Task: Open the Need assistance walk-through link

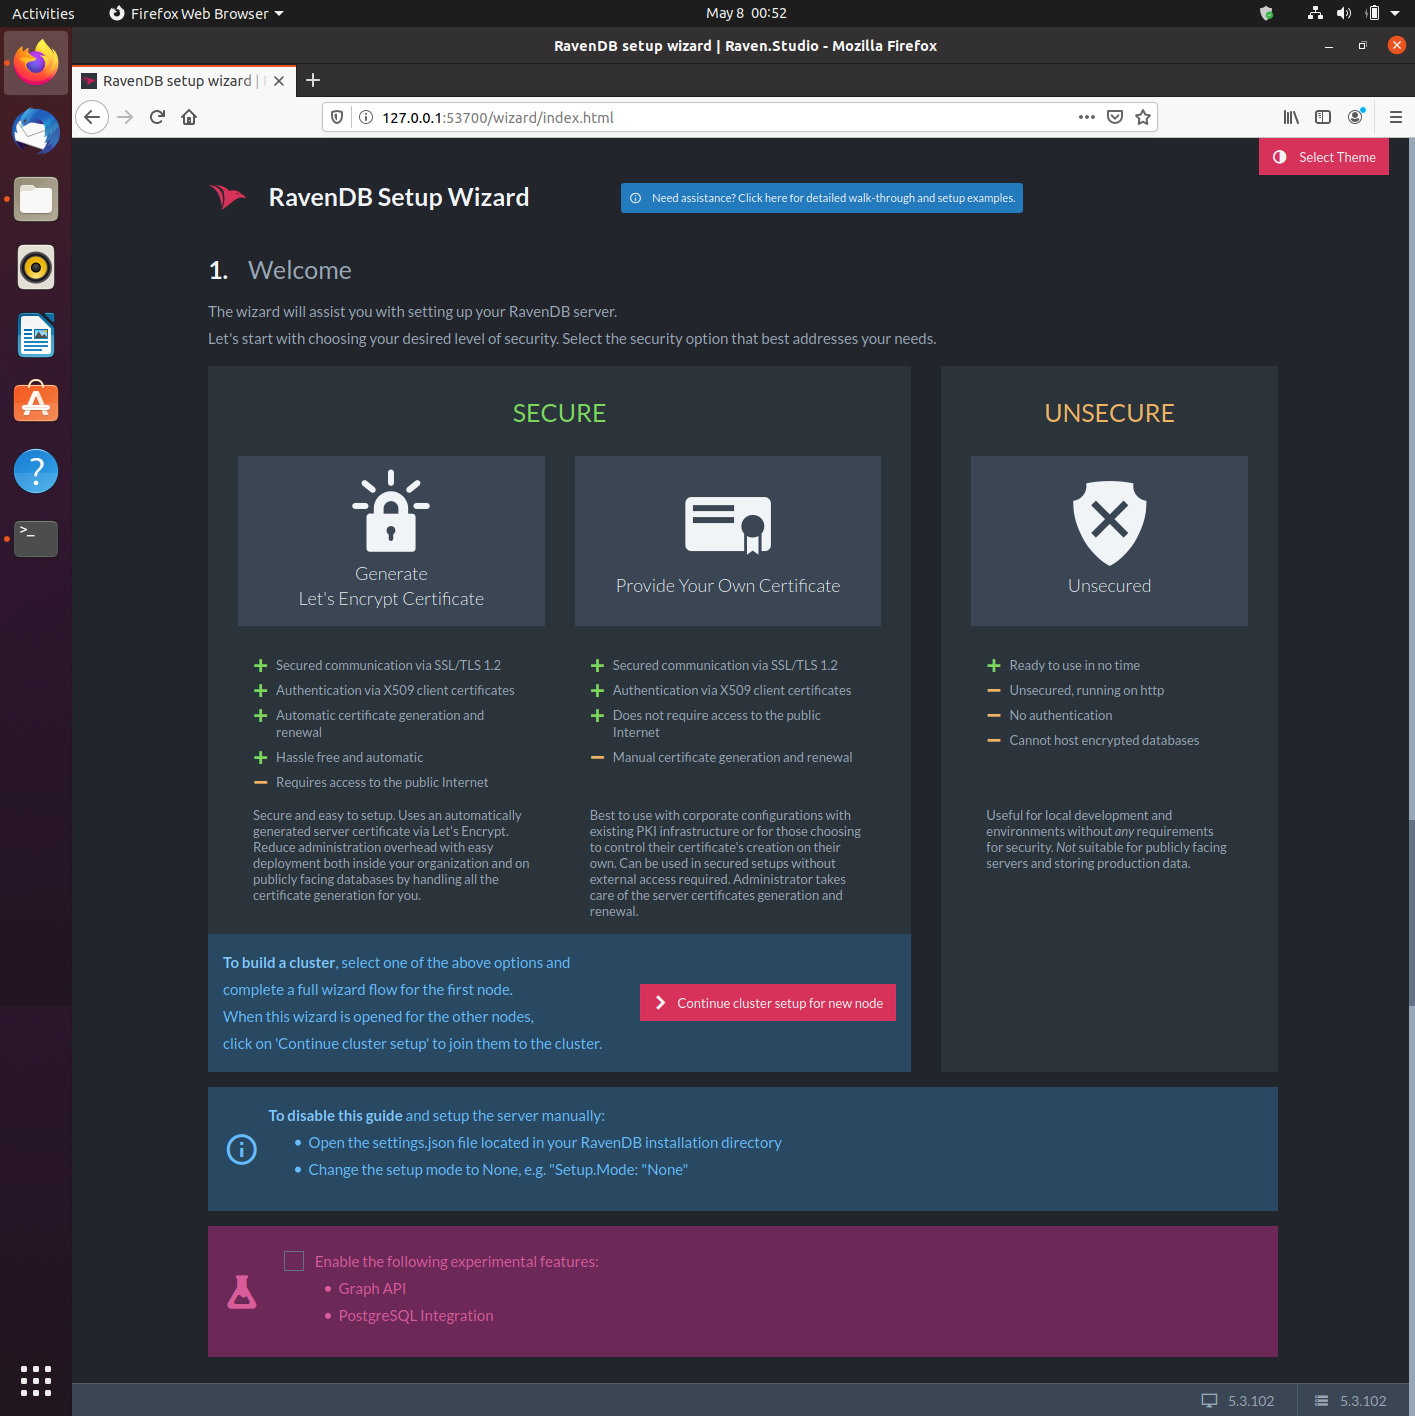Action: coord(822,198)
